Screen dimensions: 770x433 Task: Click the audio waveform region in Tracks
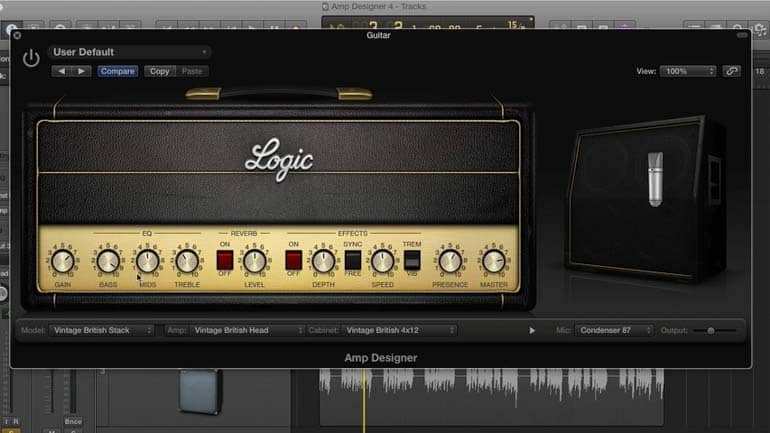[x=491, y=397]
